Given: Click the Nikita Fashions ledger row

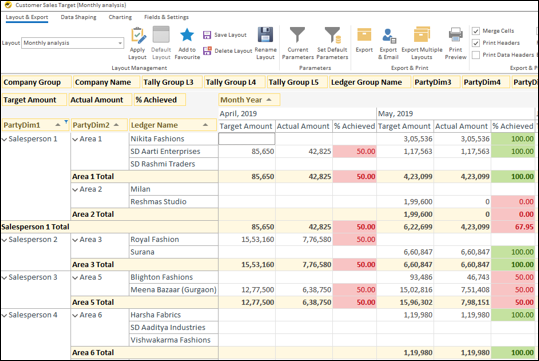Looking at the screenshot, I should (x=174, y=139).
